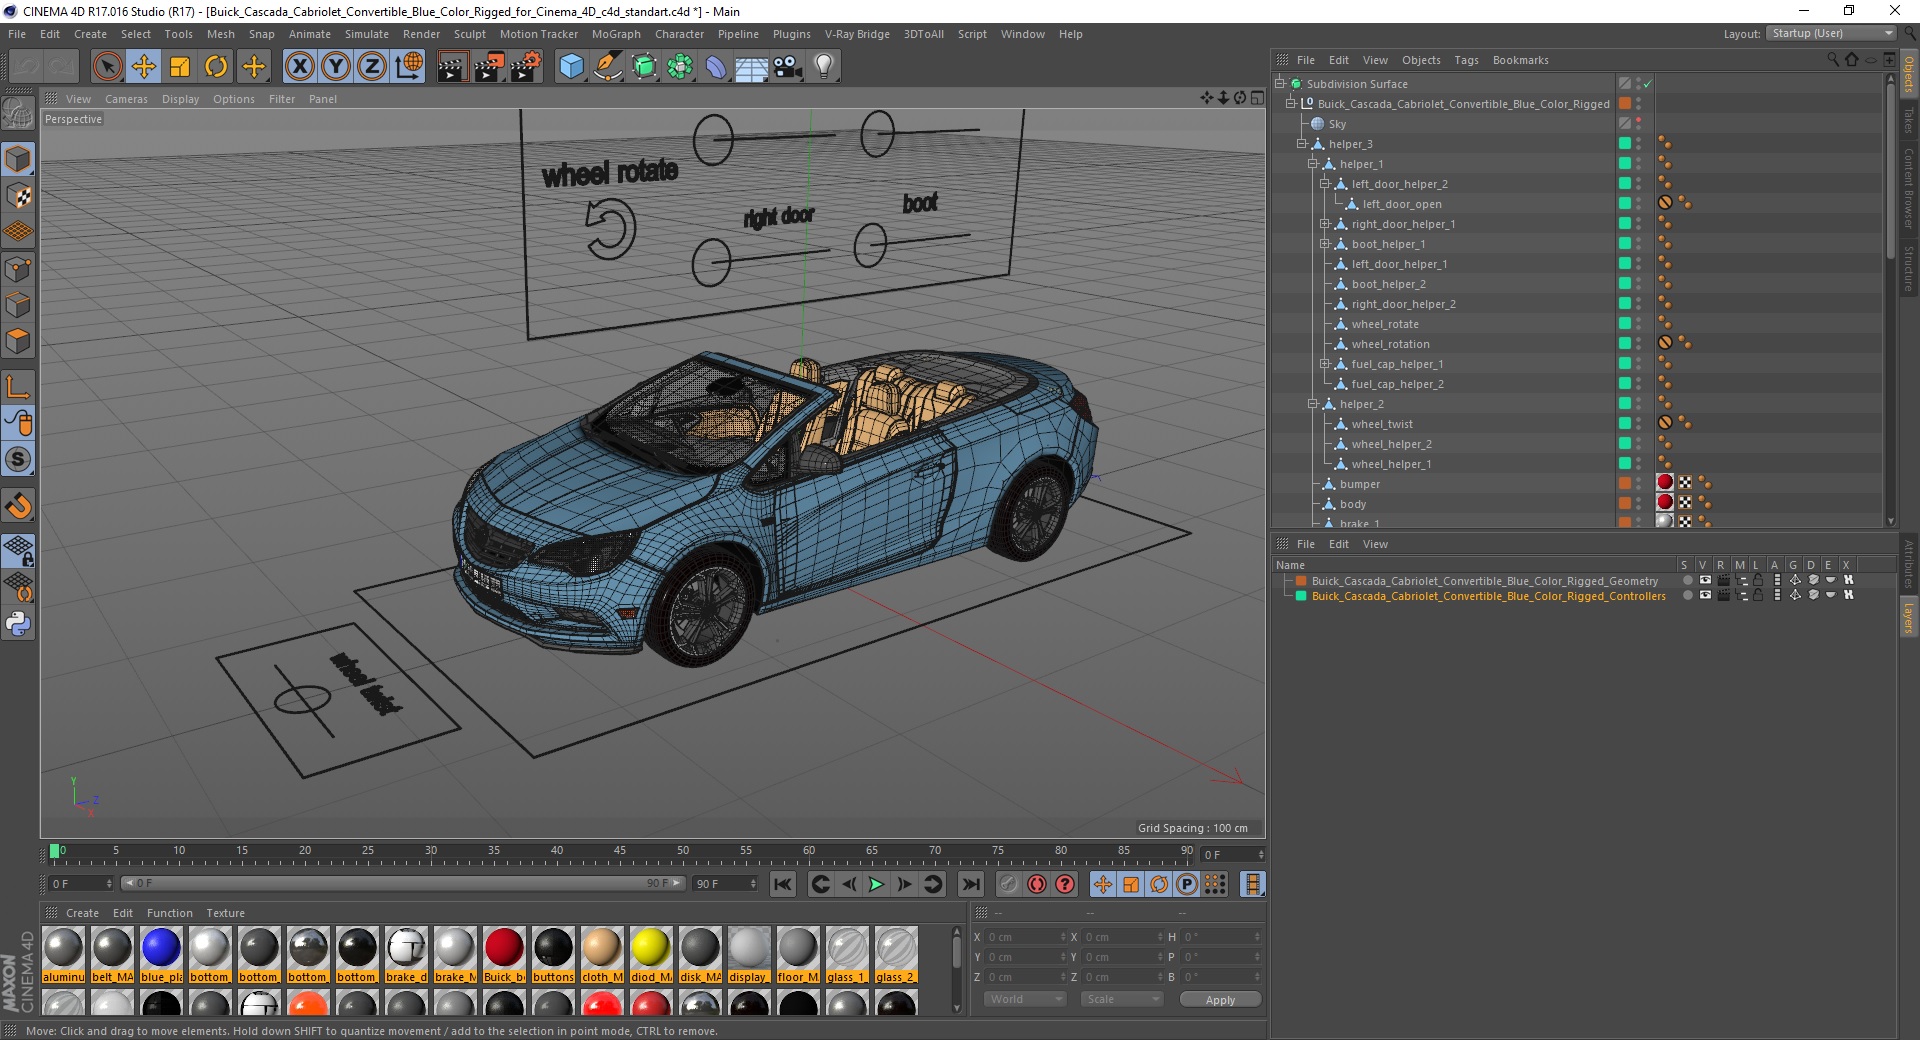This screenshot has height=1040, width=1920.
Task: Collapse the helper_2 tree node
Action: click(x=1313, y=403)
